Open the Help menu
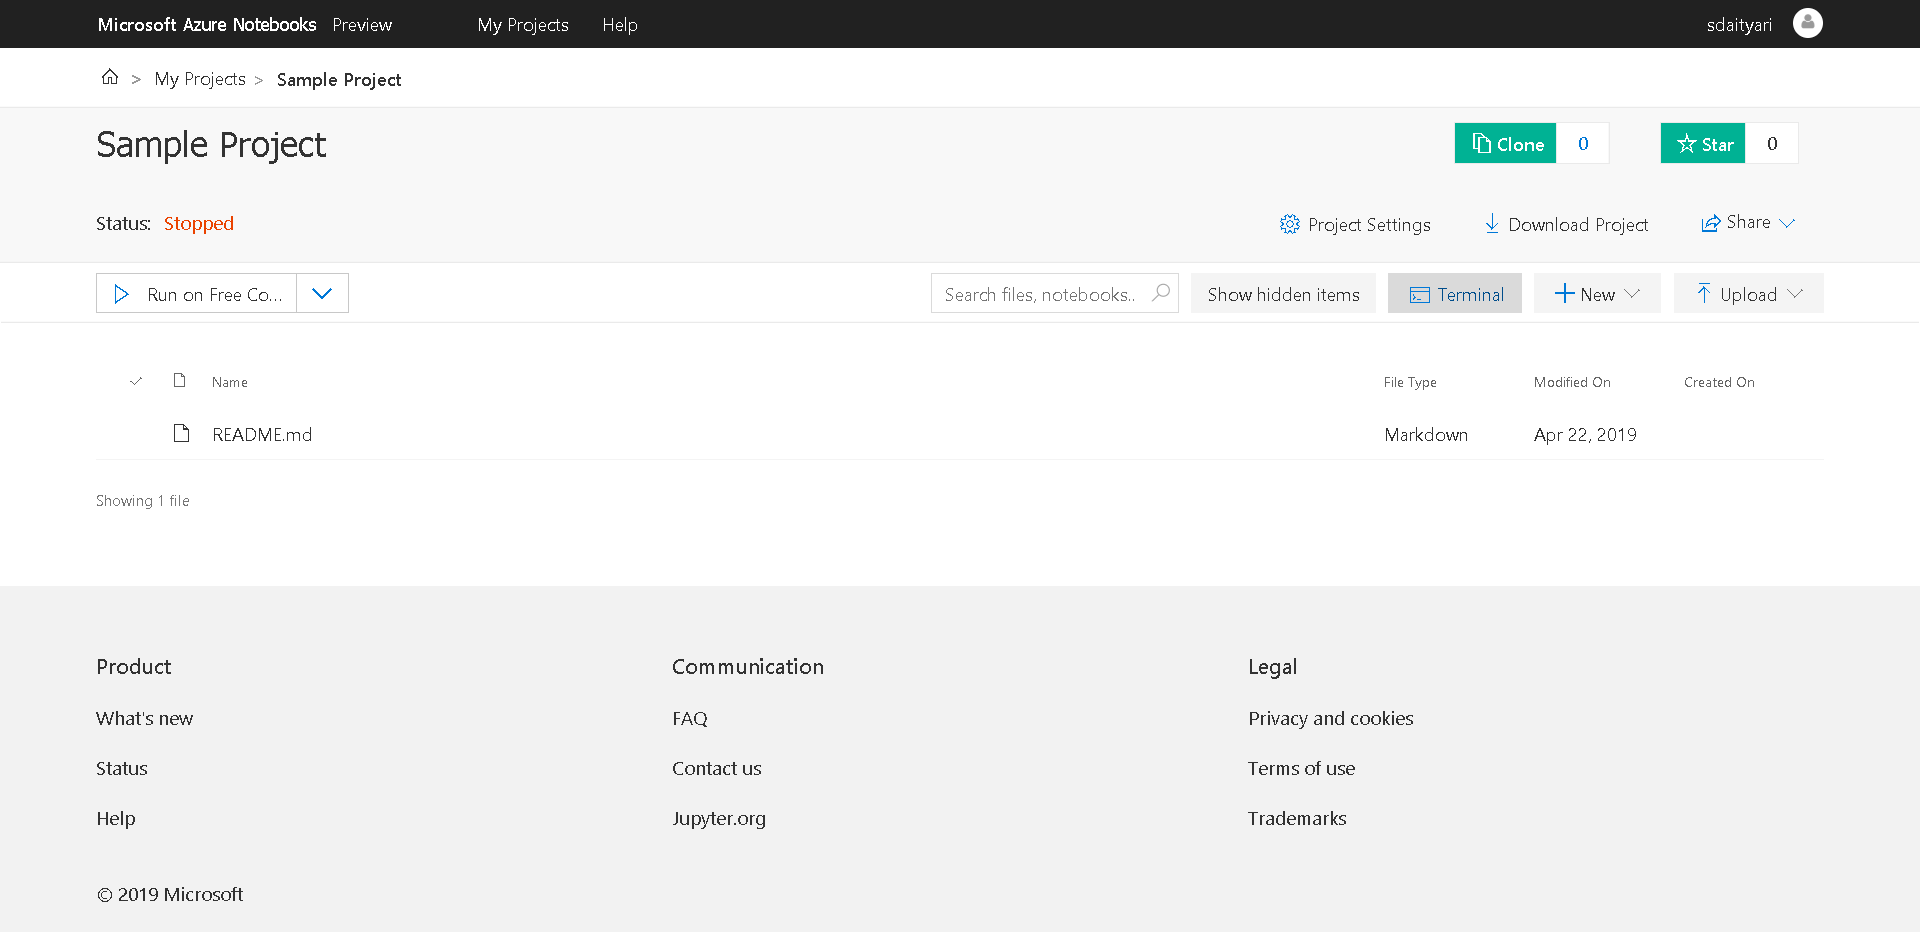1920x932 pixels. tap(620, 24)
